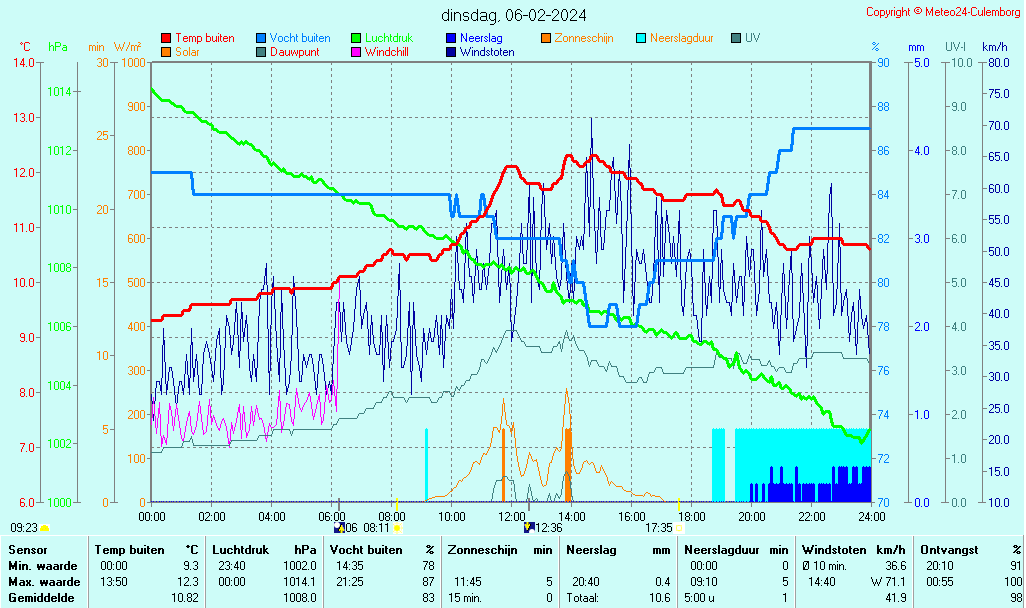This screenshot has height=608, width=1026.
Task: Click the Solar legend label
Action: [x=187, y=52]
